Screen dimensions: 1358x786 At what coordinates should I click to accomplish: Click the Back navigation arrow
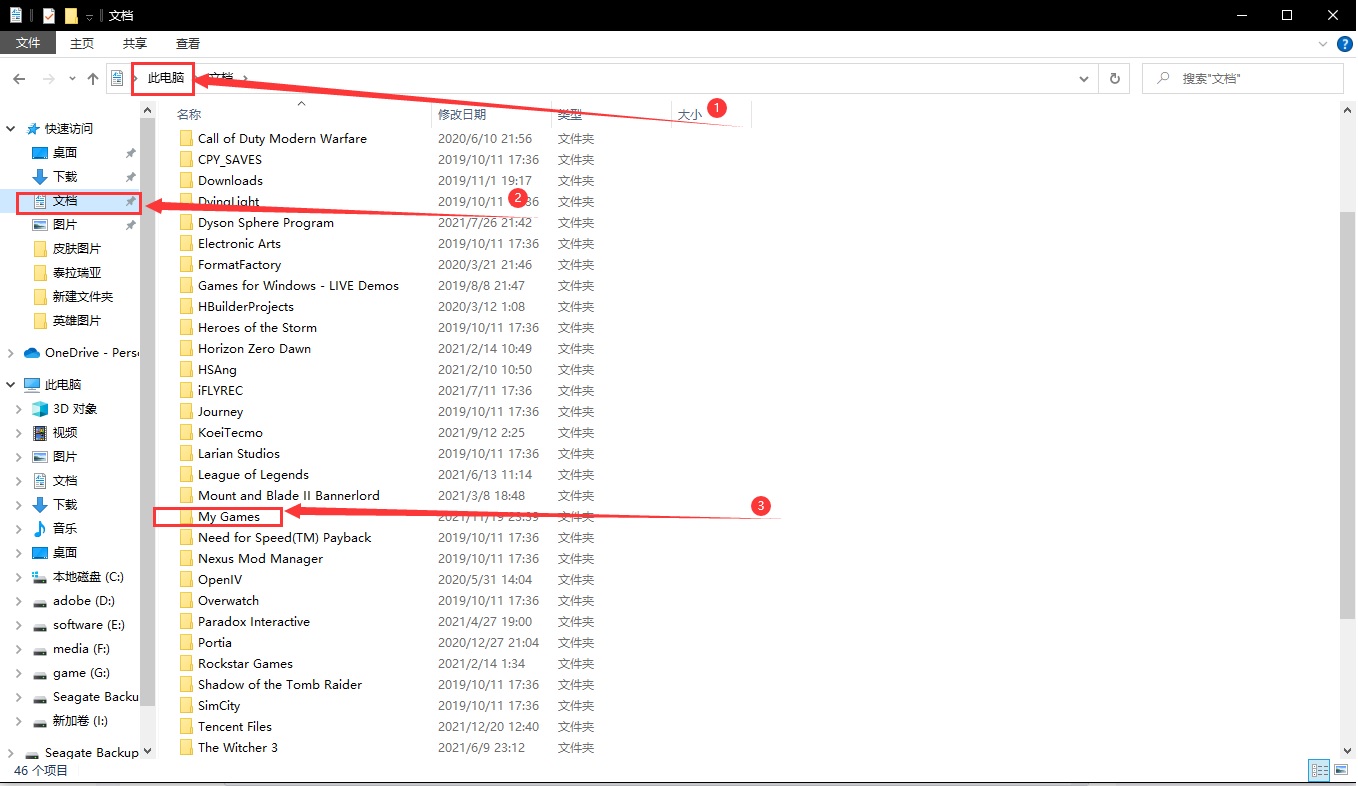[x=19, y=78]
